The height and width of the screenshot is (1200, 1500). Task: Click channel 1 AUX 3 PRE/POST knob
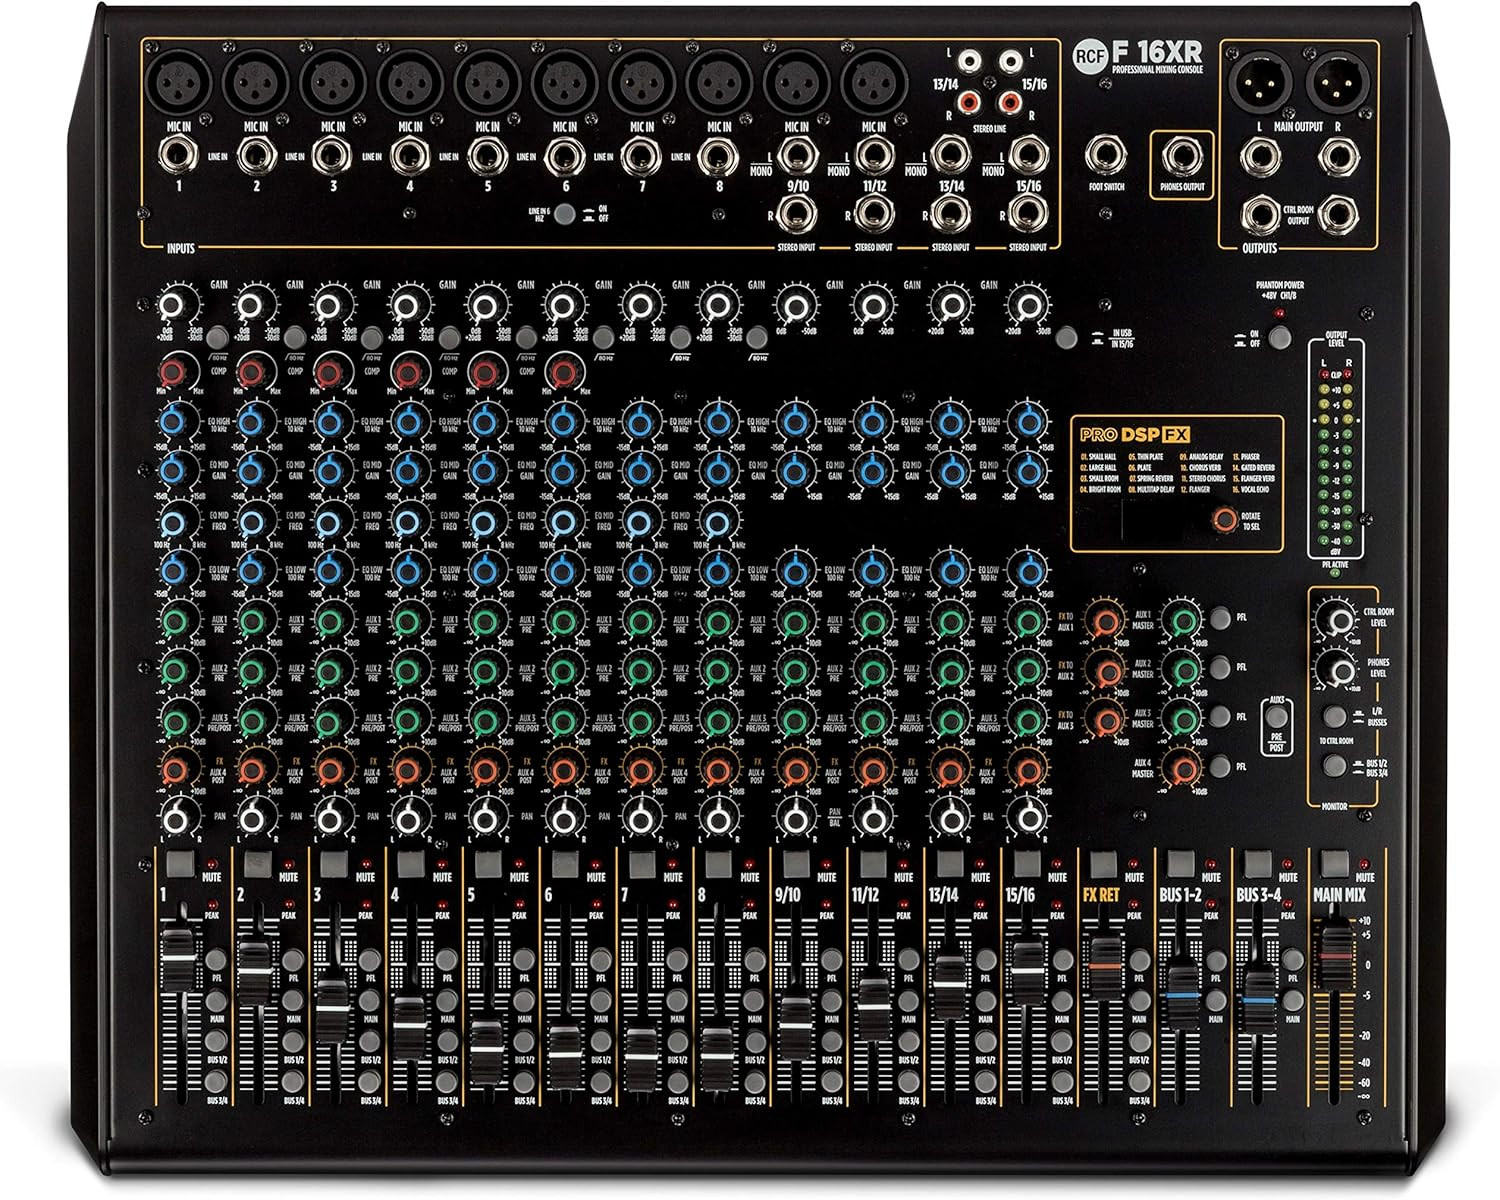(x=175, y=720)
